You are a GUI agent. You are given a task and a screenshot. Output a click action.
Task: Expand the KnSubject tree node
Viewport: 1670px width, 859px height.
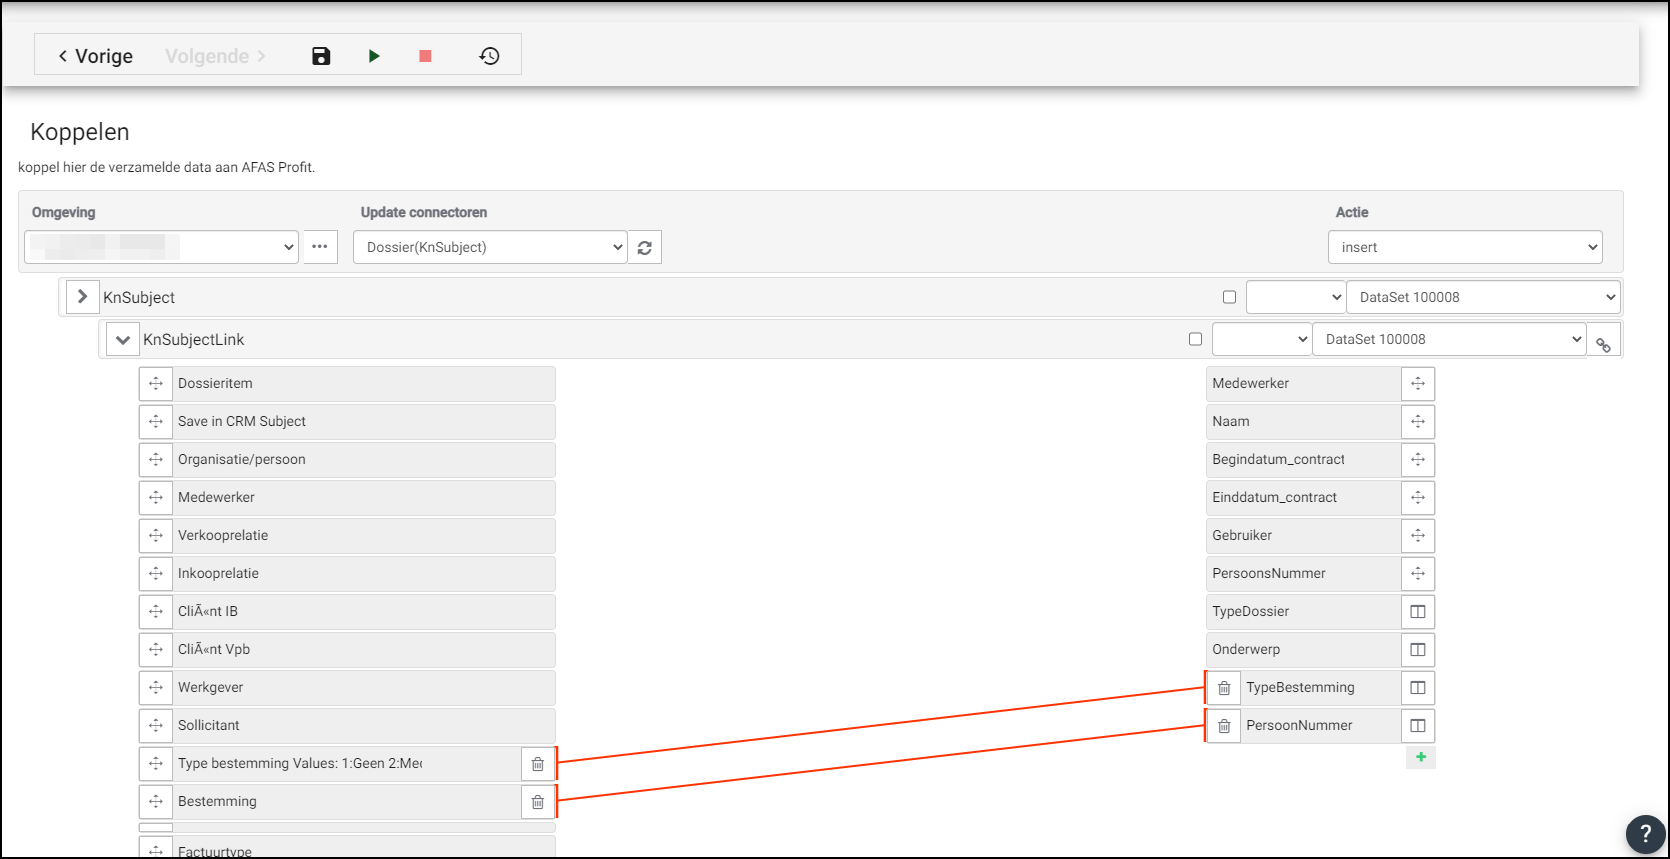(82, 297)
